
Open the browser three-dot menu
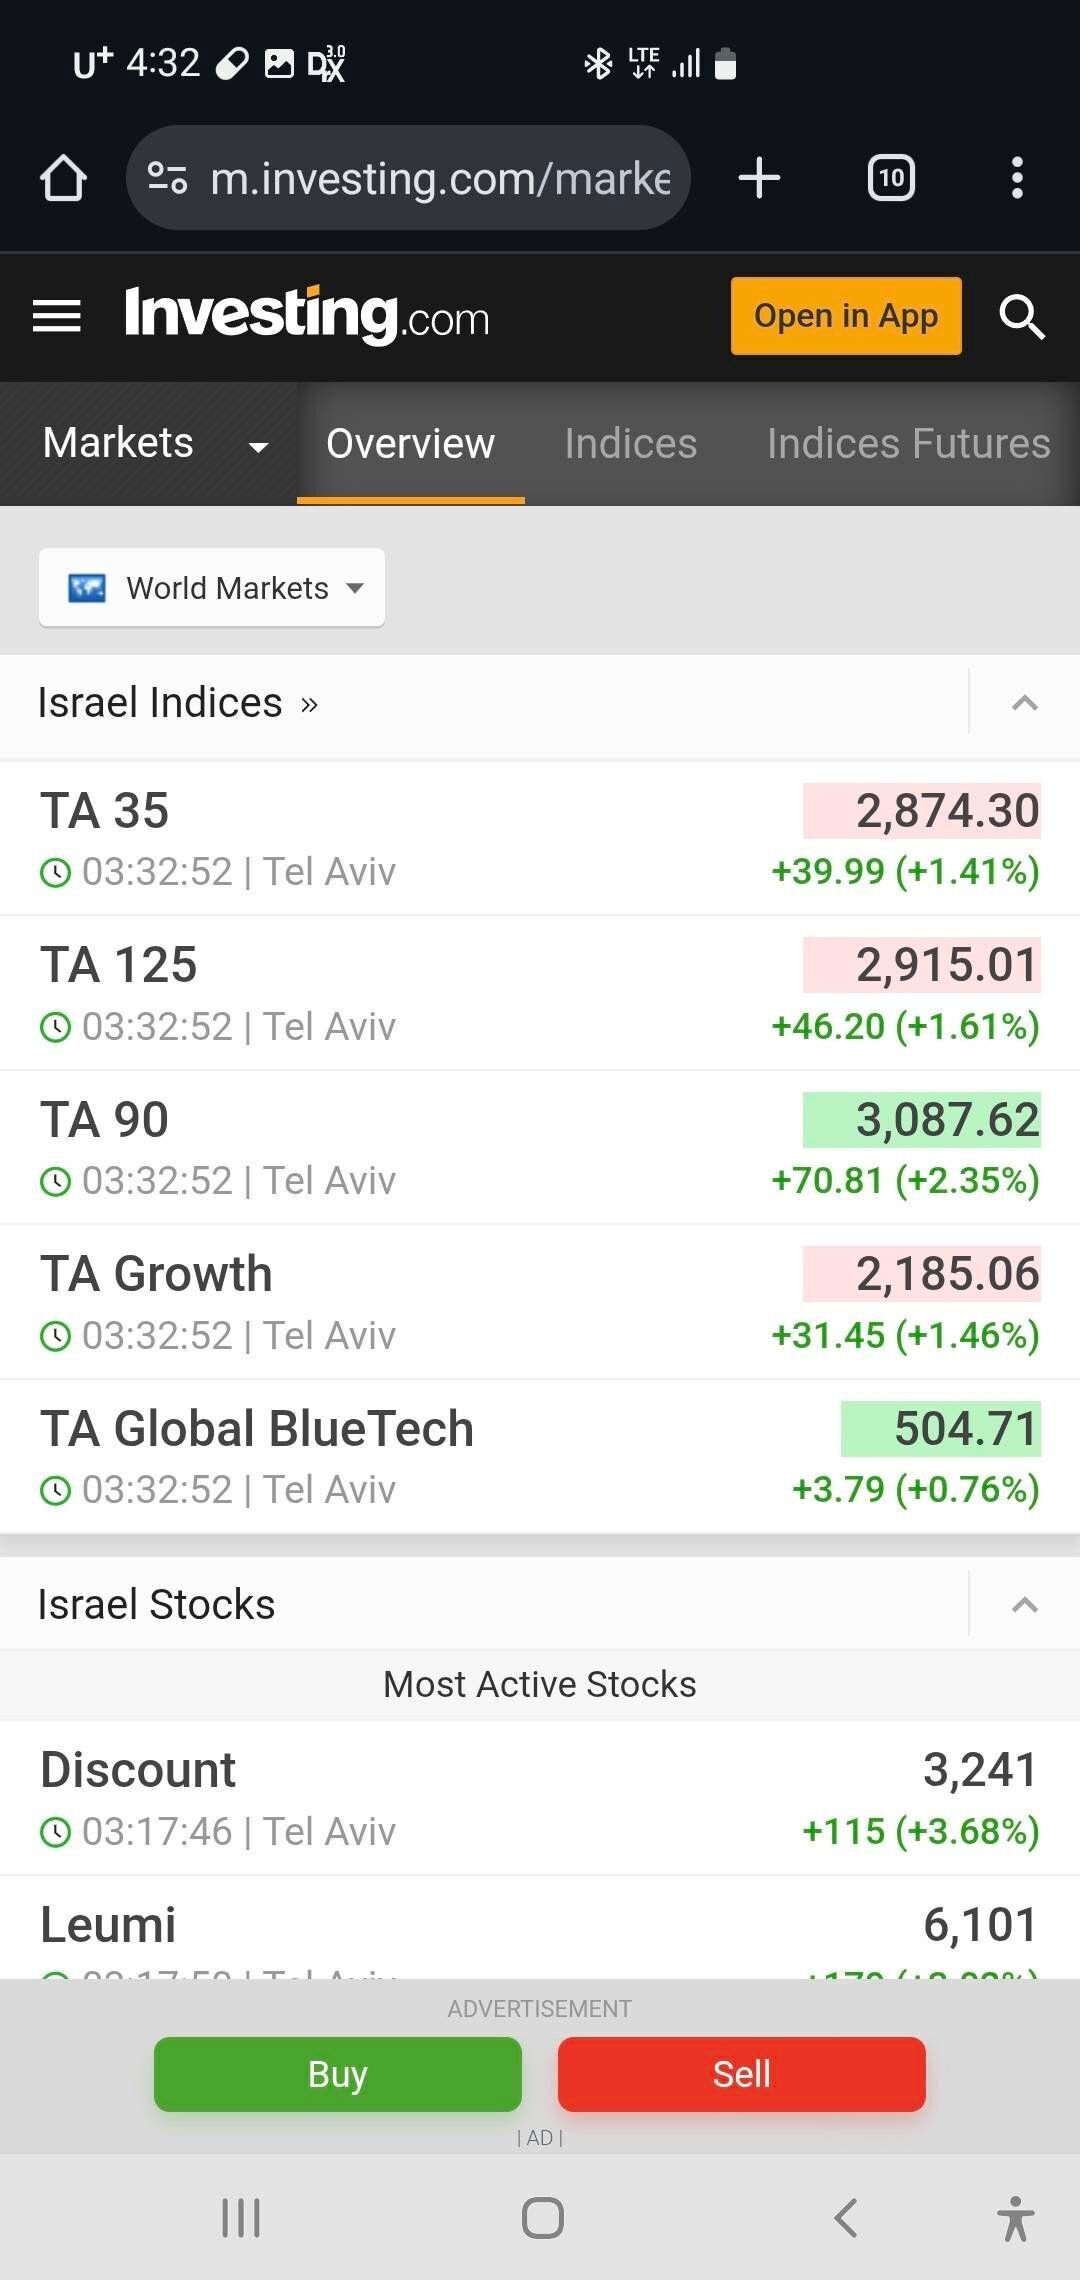(x=1017, y=178)
